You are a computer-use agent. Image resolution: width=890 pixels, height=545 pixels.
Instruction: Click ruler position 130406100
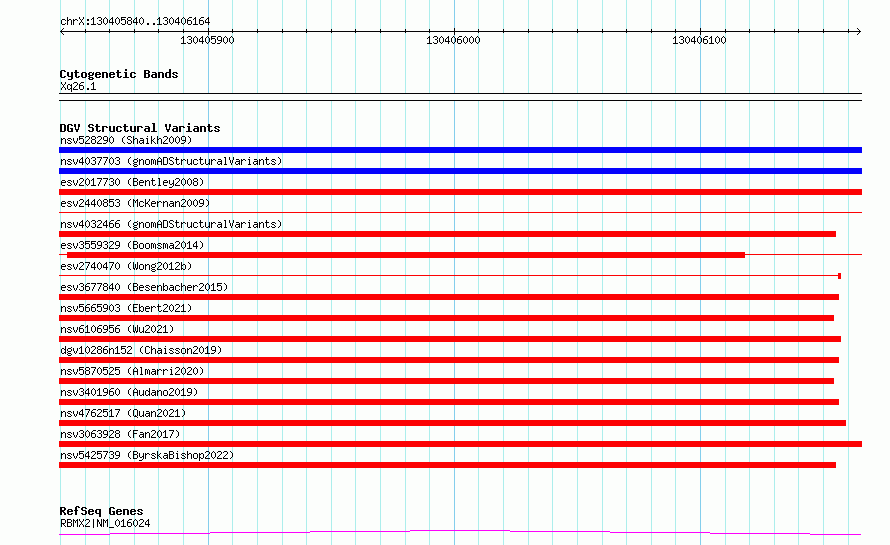(x=699, y=40)
